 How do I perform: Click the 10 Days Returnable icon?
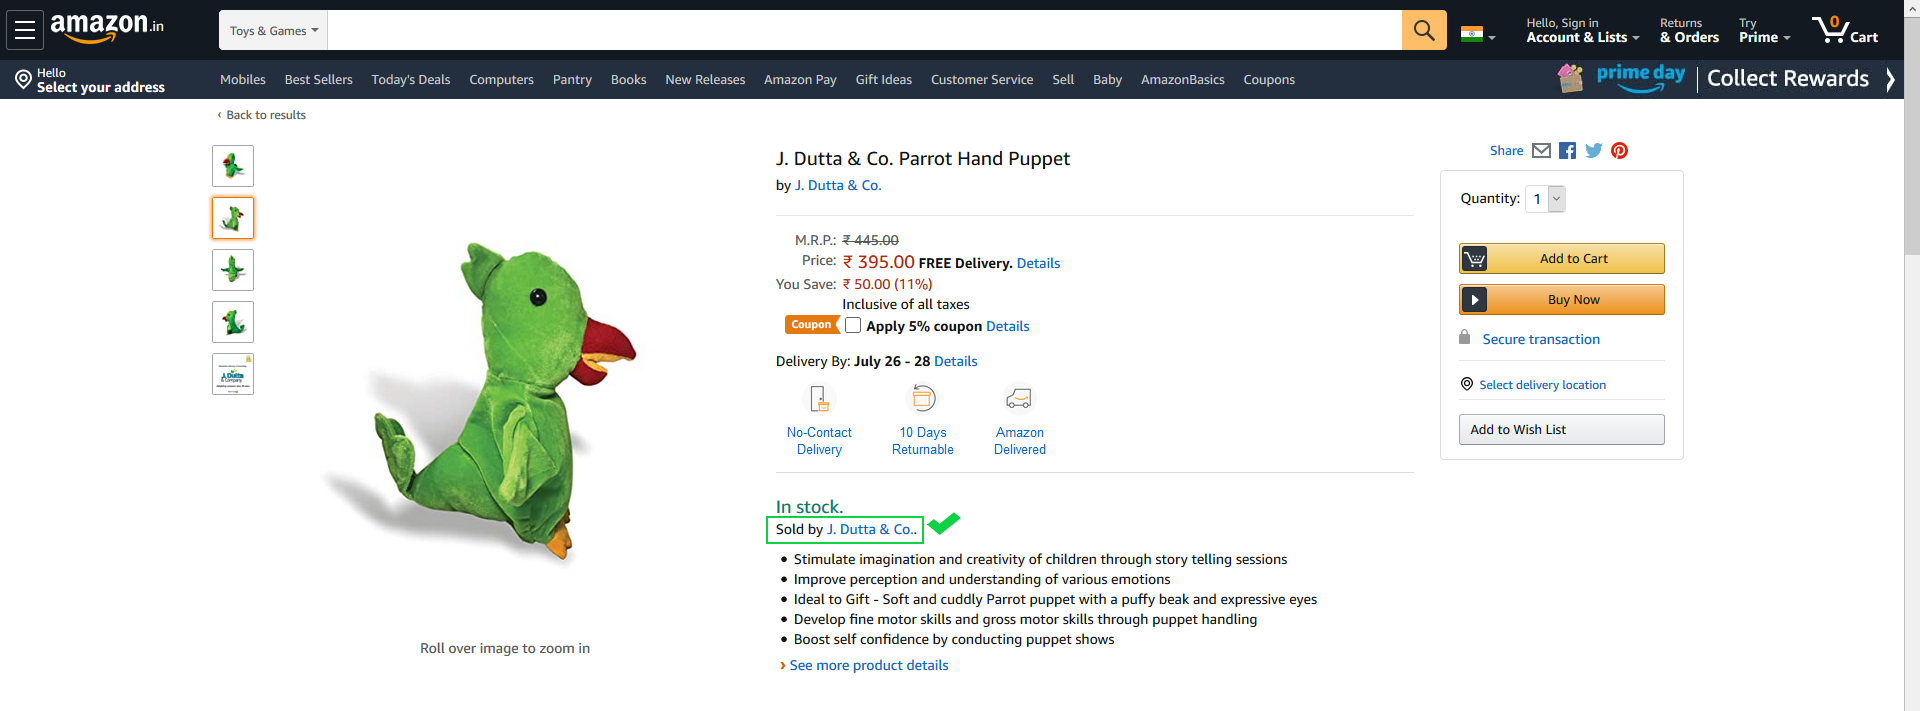[x=922, y=399]
